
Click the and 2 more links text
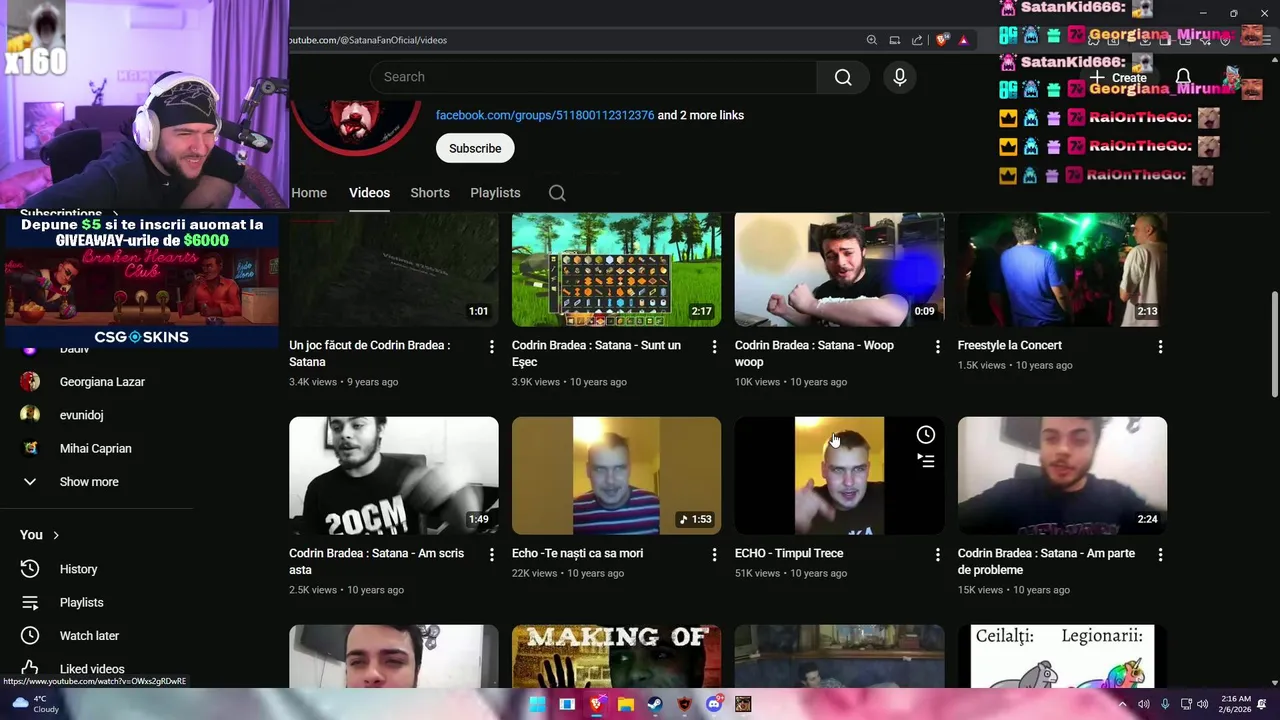click(701, 115)
